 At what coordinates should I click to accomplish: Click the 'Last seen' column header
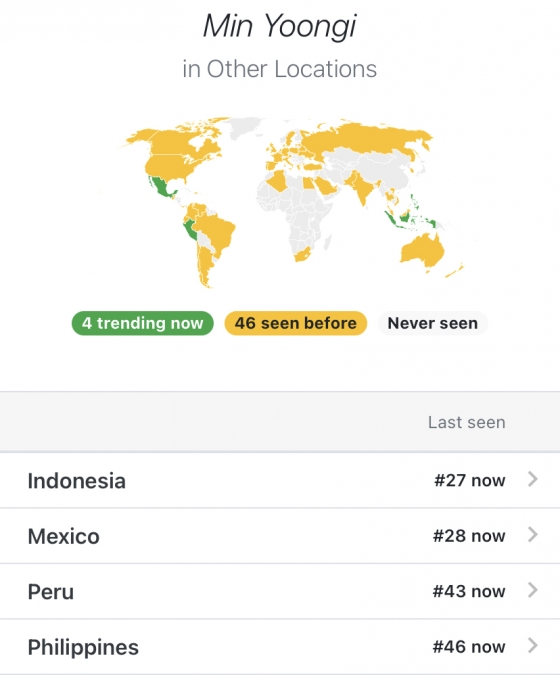point(467,422)
